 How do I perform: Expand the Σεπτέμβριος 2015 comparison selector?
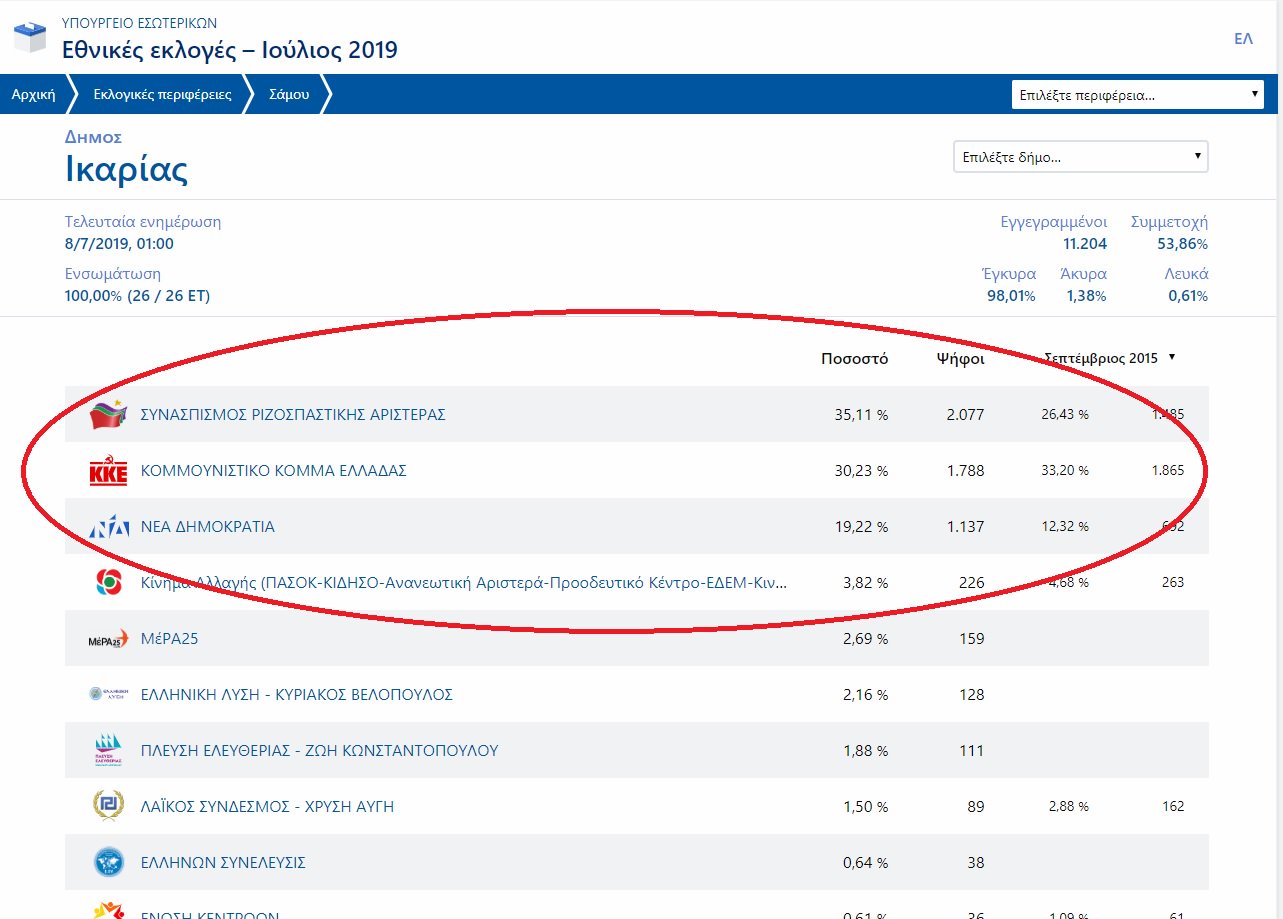[x=1109, y=358]
